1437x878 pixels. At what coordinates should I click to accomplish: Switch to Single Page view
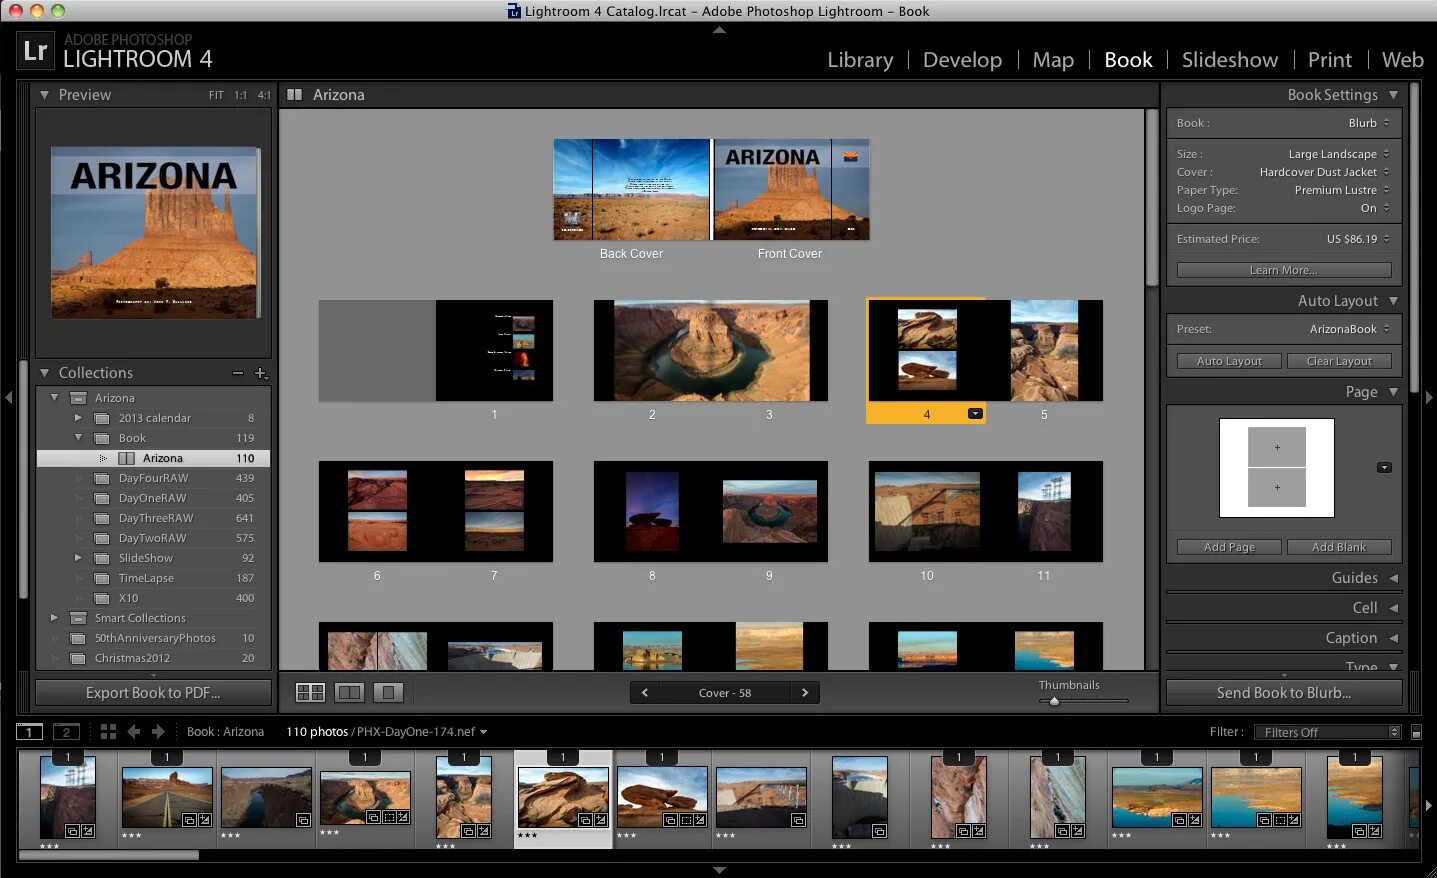(388, 691)
